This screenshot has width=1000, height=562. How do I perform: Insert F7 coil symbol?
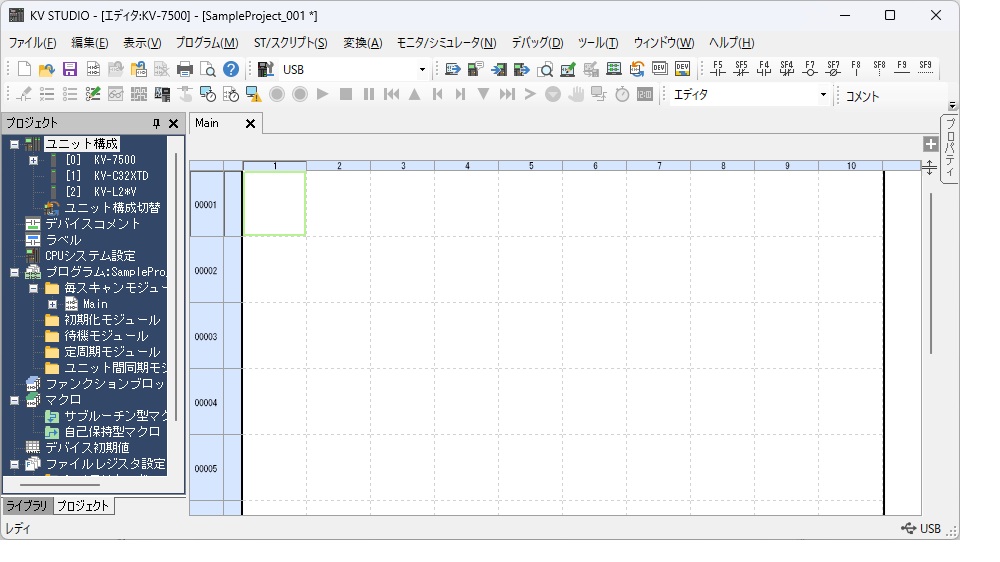tap(810, 69)
